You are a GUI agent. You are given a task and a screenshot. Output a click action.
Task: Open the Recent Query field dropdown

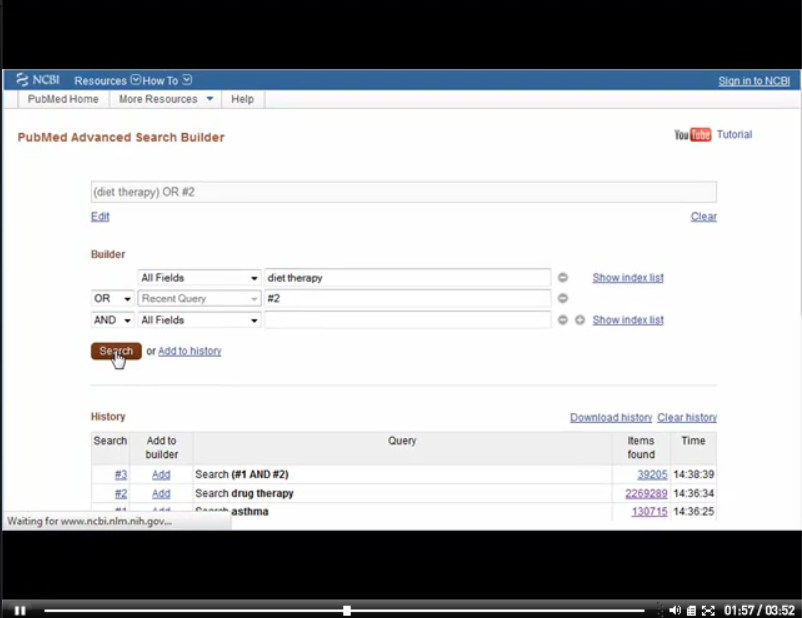point(199,298)
